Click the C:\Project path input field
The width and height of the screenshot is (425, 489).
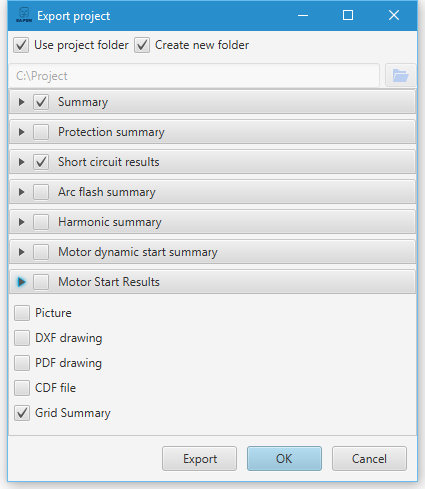[x=194, y=76]
